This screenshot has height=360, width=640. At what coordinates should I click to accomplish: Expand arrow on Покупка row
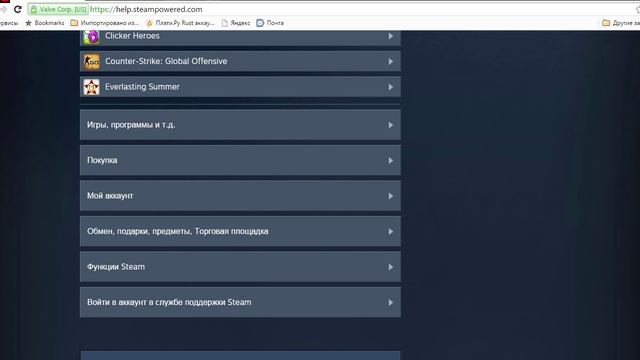point(391,160)
